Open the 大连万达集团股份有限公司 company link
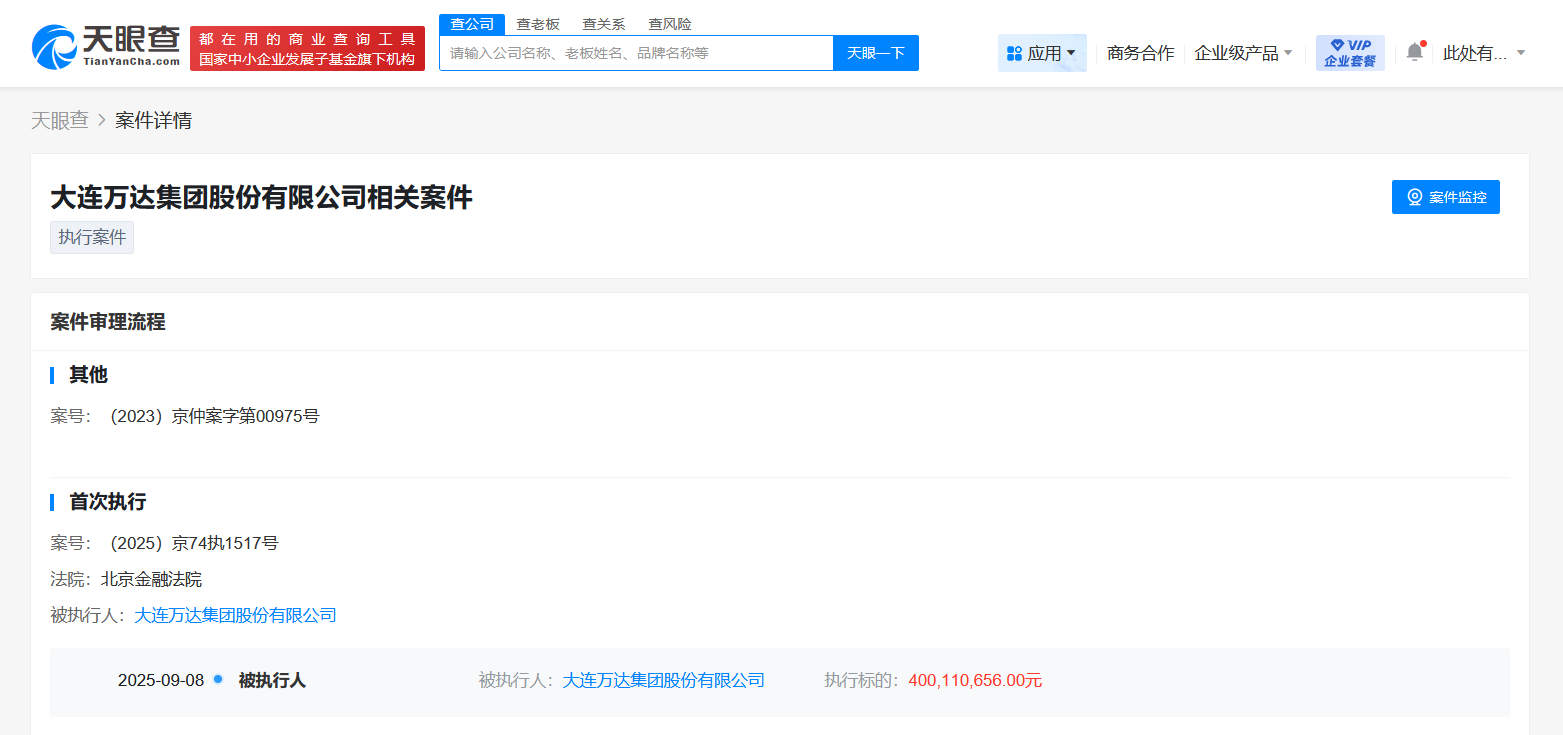Image resolution: width=1563 pixels, height=735 pixels. 236,615
